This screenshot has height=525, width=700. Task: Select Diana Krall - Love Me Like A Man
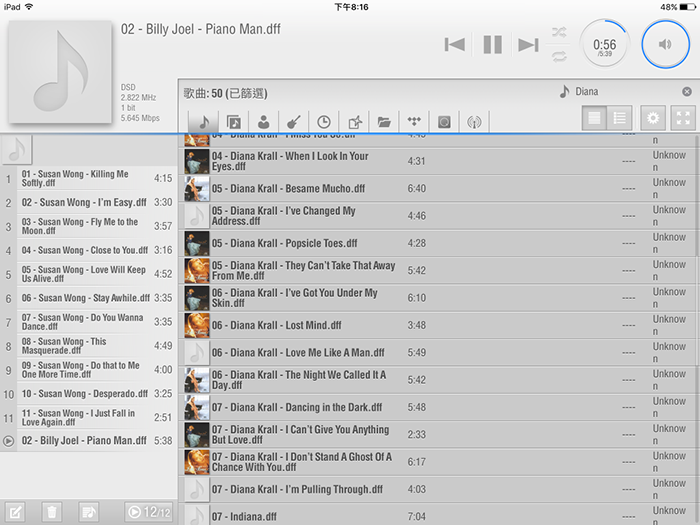[x=438, y=353]
